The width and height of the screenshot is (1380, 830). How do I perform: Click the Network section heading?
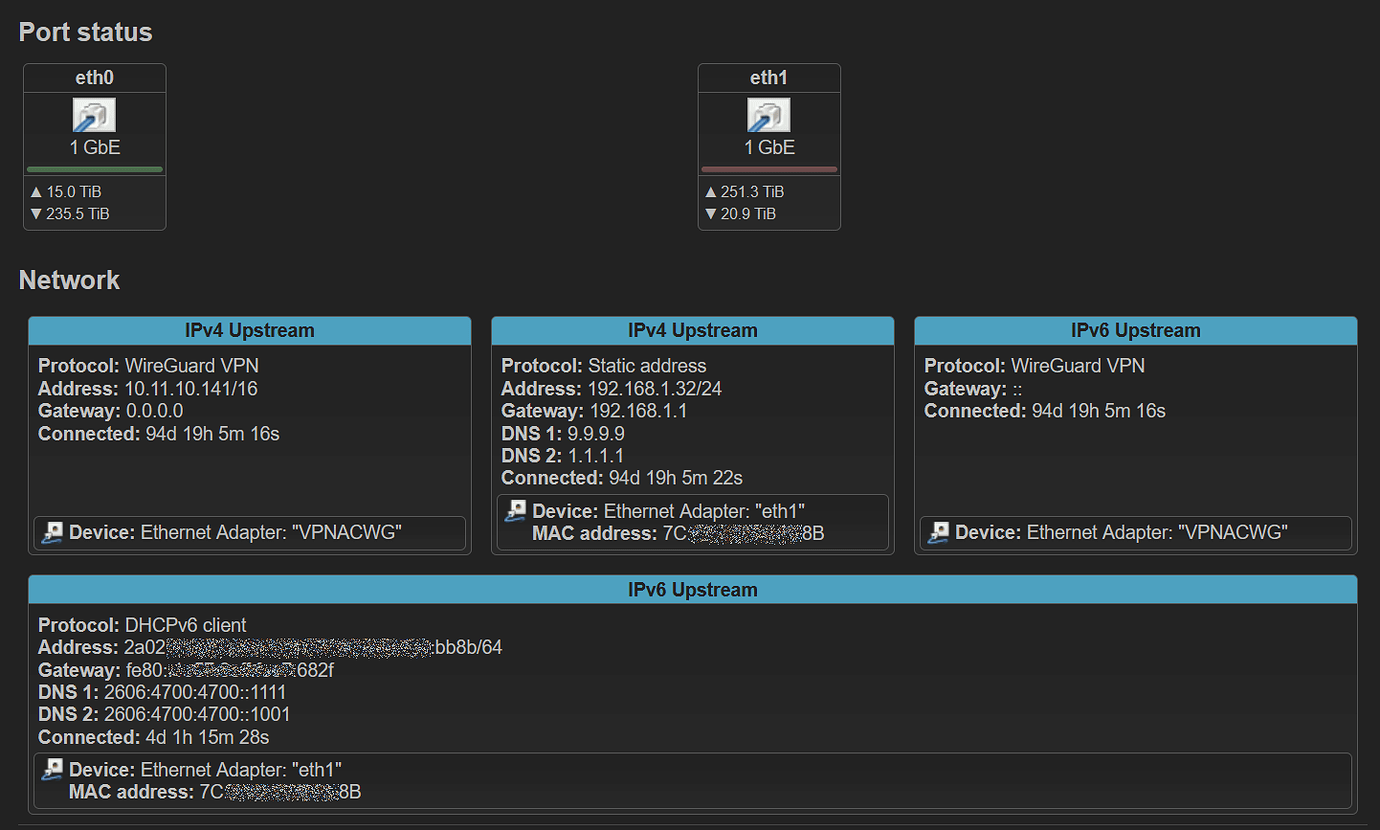(x=69, y=280)
